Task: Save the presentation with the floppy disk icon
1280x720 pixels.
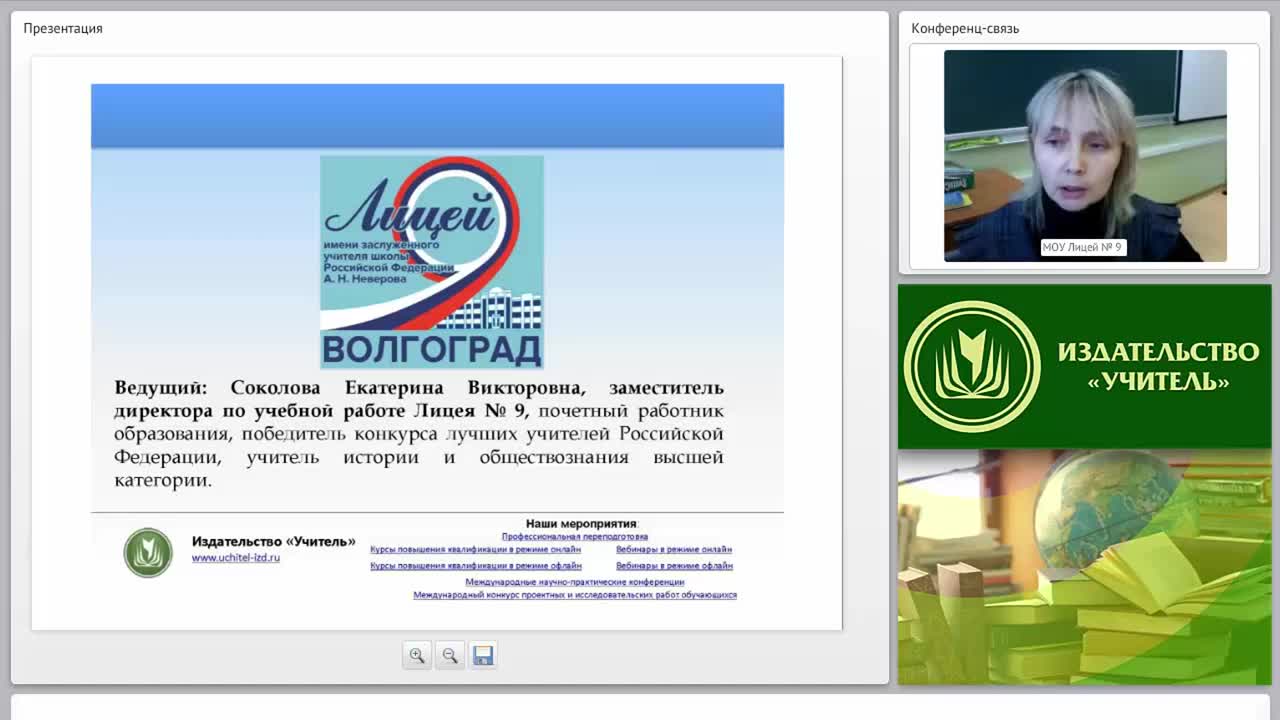Action: [x=483, y=655]
